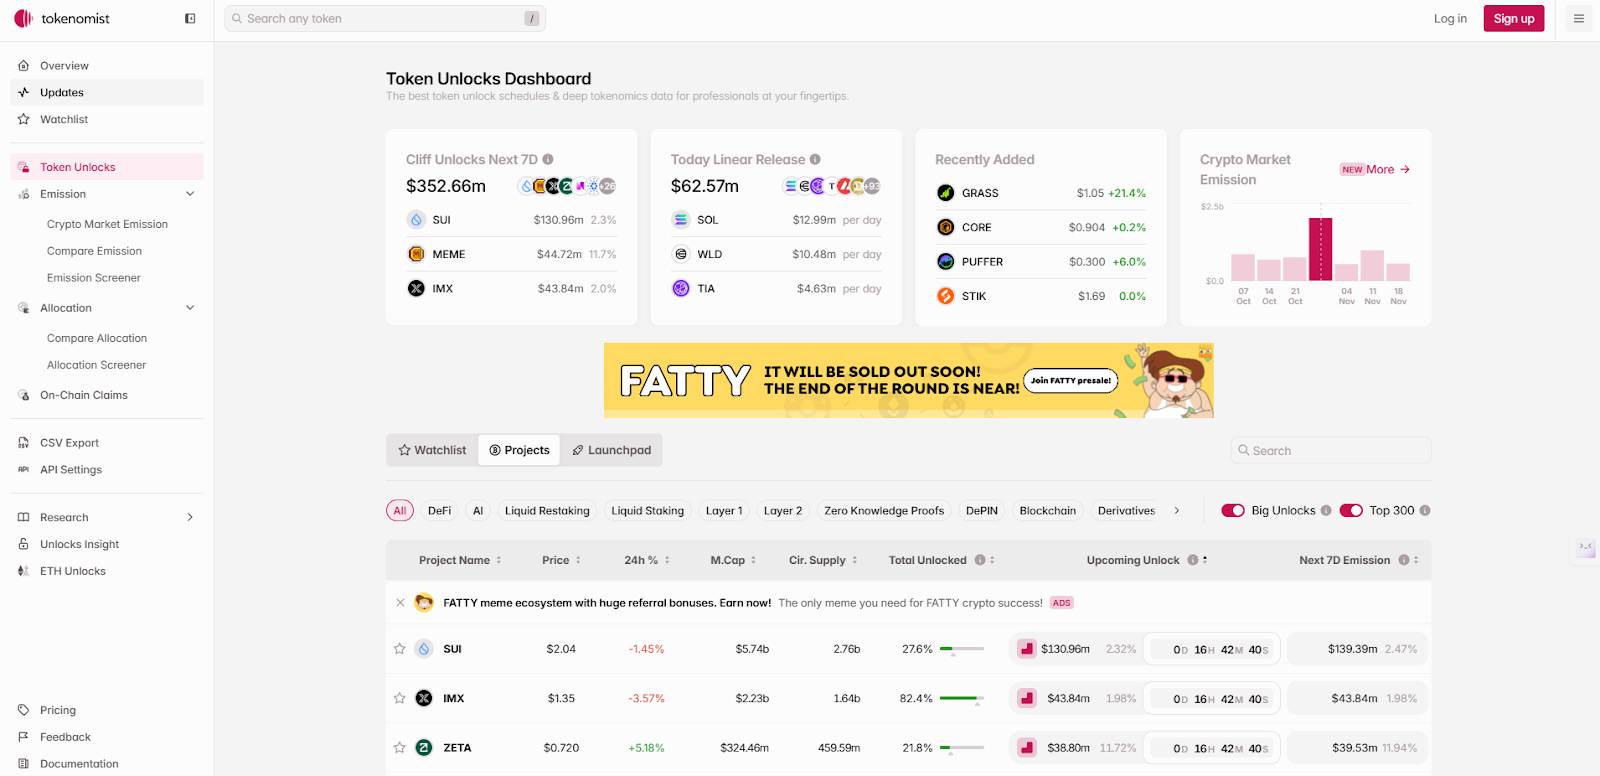This screenshot has height=776, width=1600.
Task: Star IMX to add to watchlist
Action: 400,698
